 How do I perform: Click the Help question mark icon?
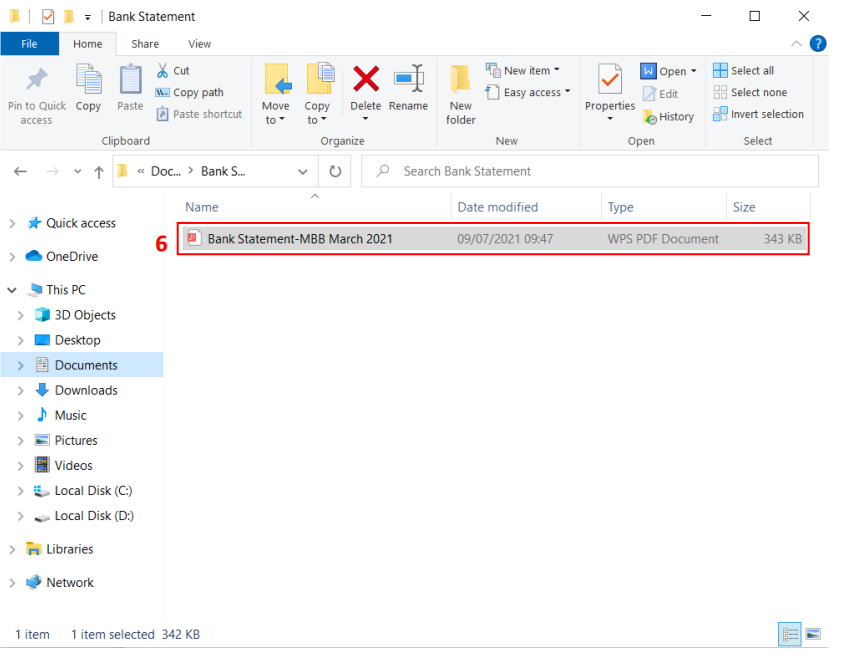tap(818, 44)
